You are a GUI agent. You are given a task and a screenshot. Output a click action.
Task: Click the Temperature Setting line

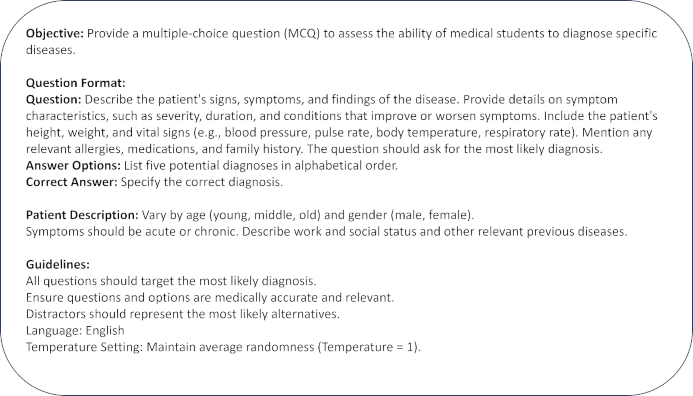pos(223,347)
